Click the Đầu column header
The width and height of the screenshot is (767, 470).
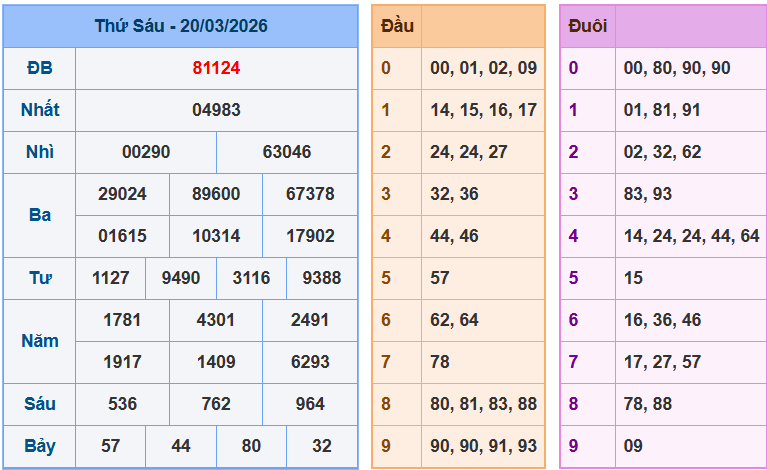(397, 26)
